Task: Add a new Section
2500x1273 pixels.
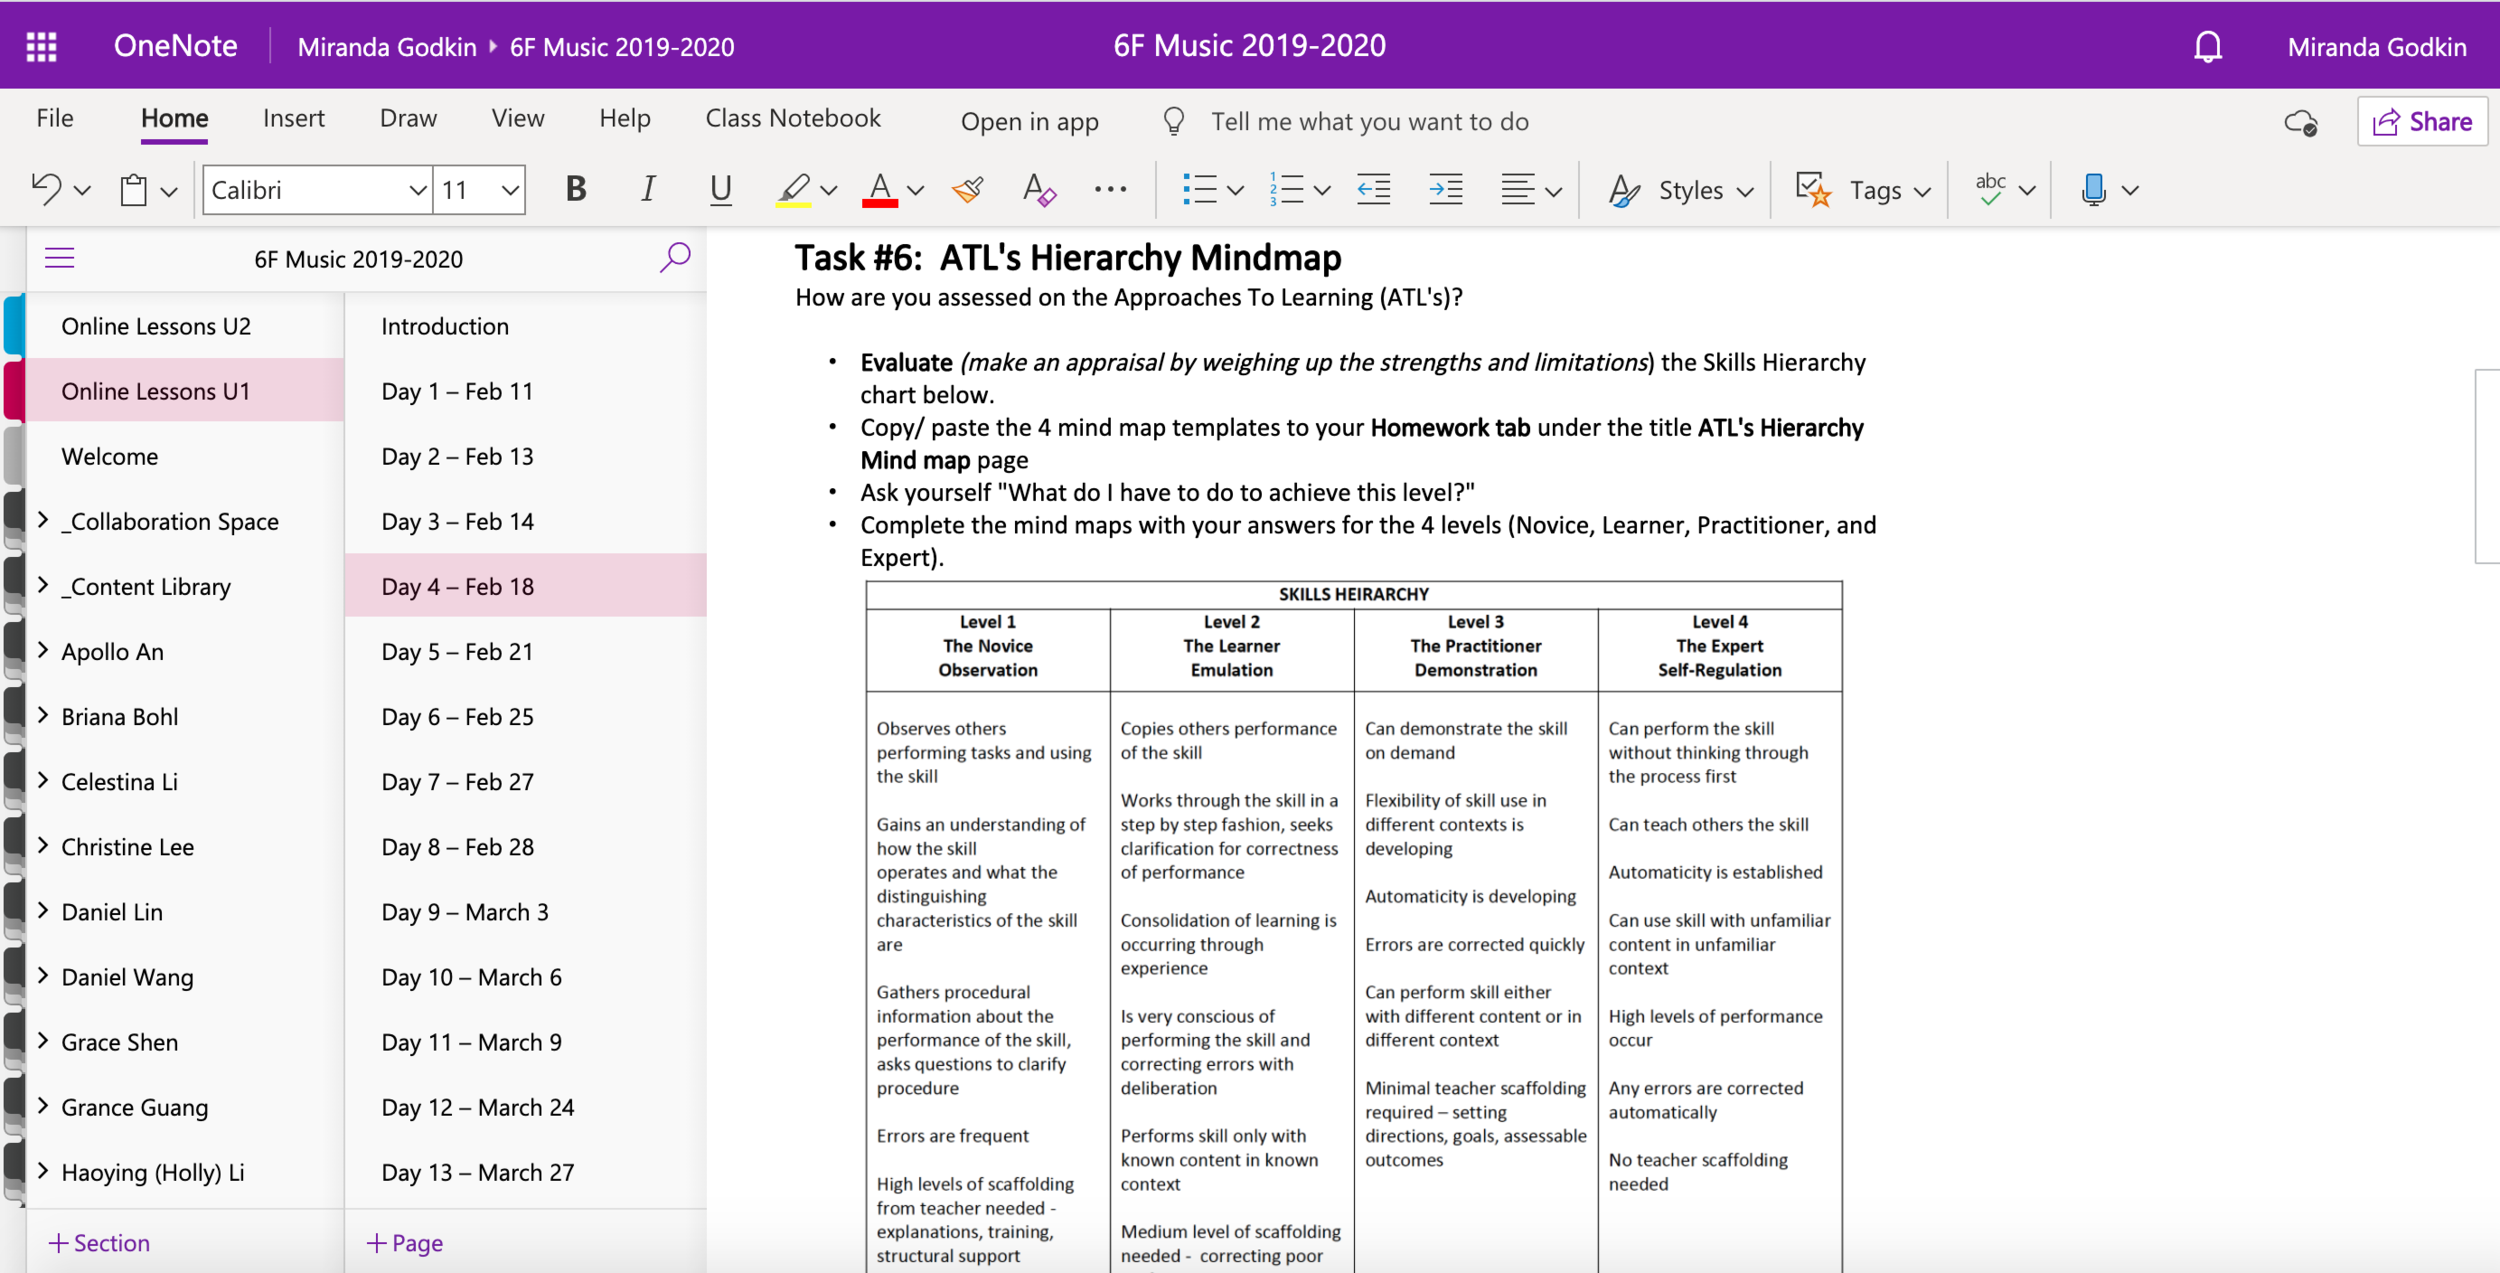Action: tap(99, 1242)
